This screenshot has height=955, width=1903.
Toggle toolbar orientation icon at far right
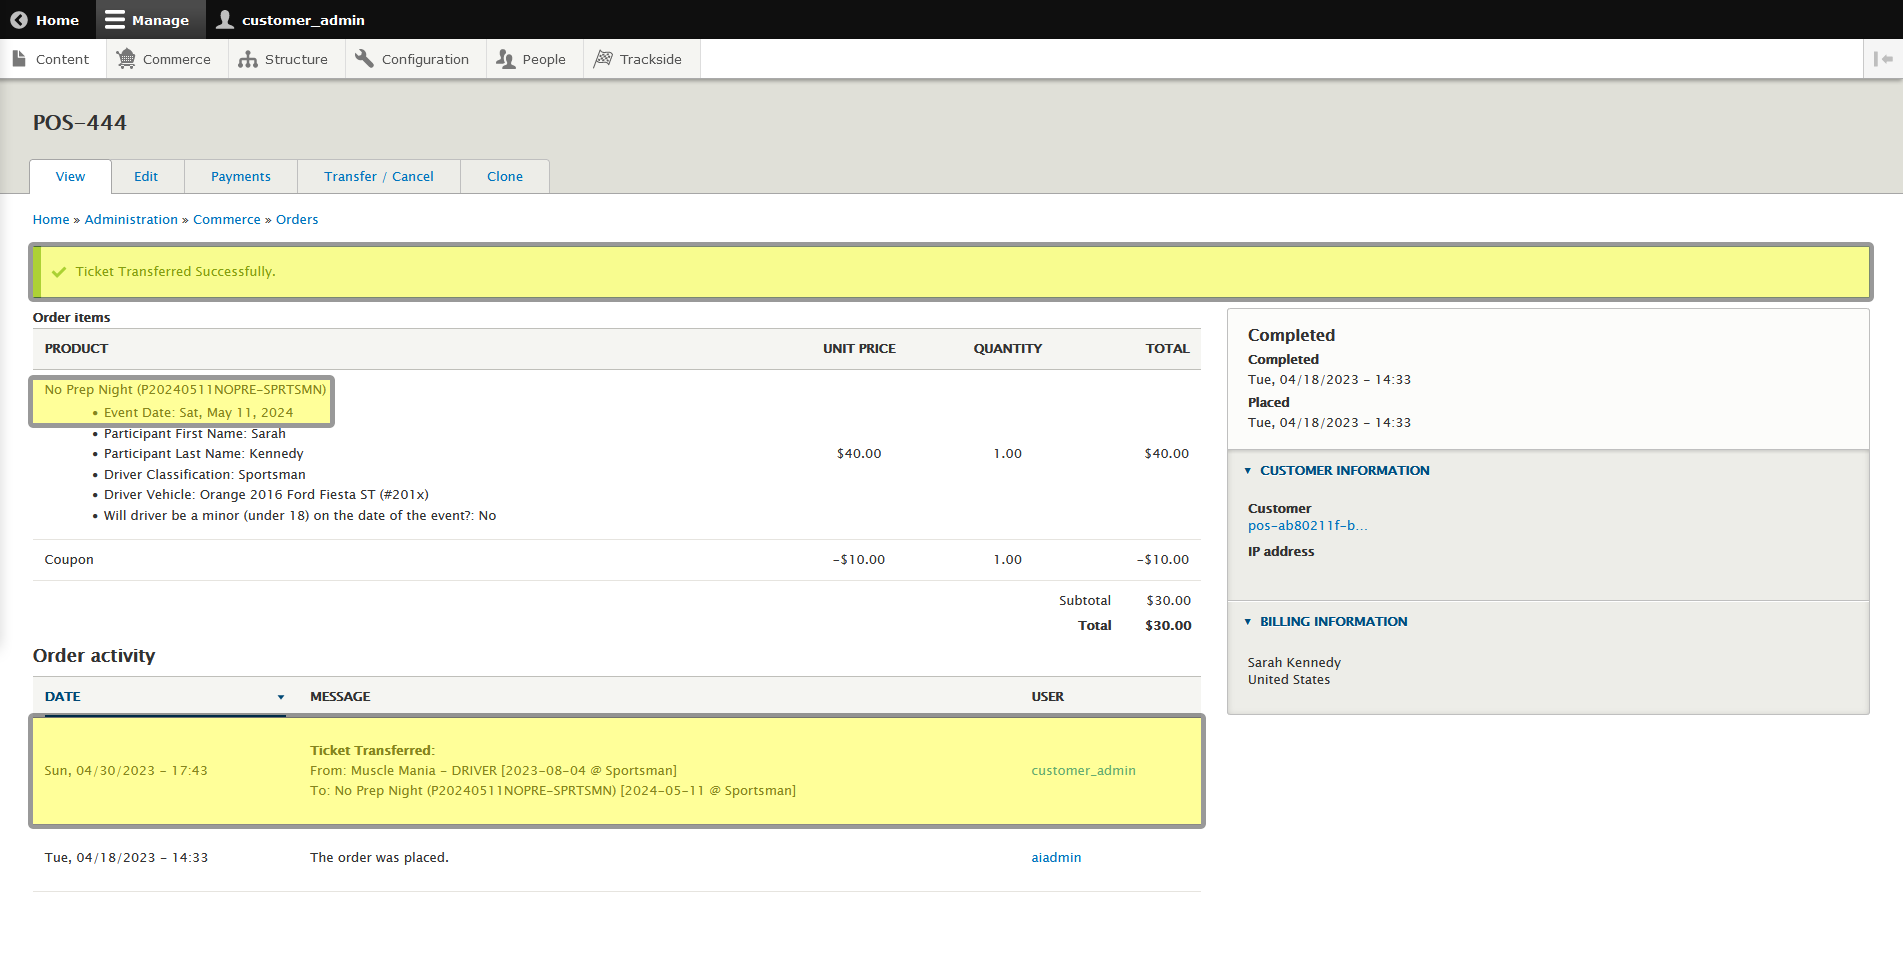click(1883, 59)
